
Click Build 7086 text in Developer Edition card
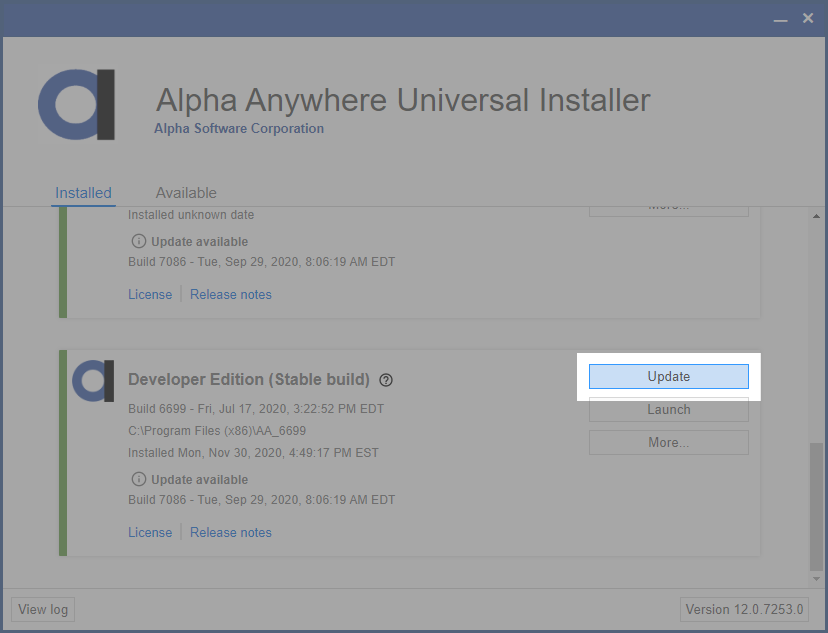[261, 499]
